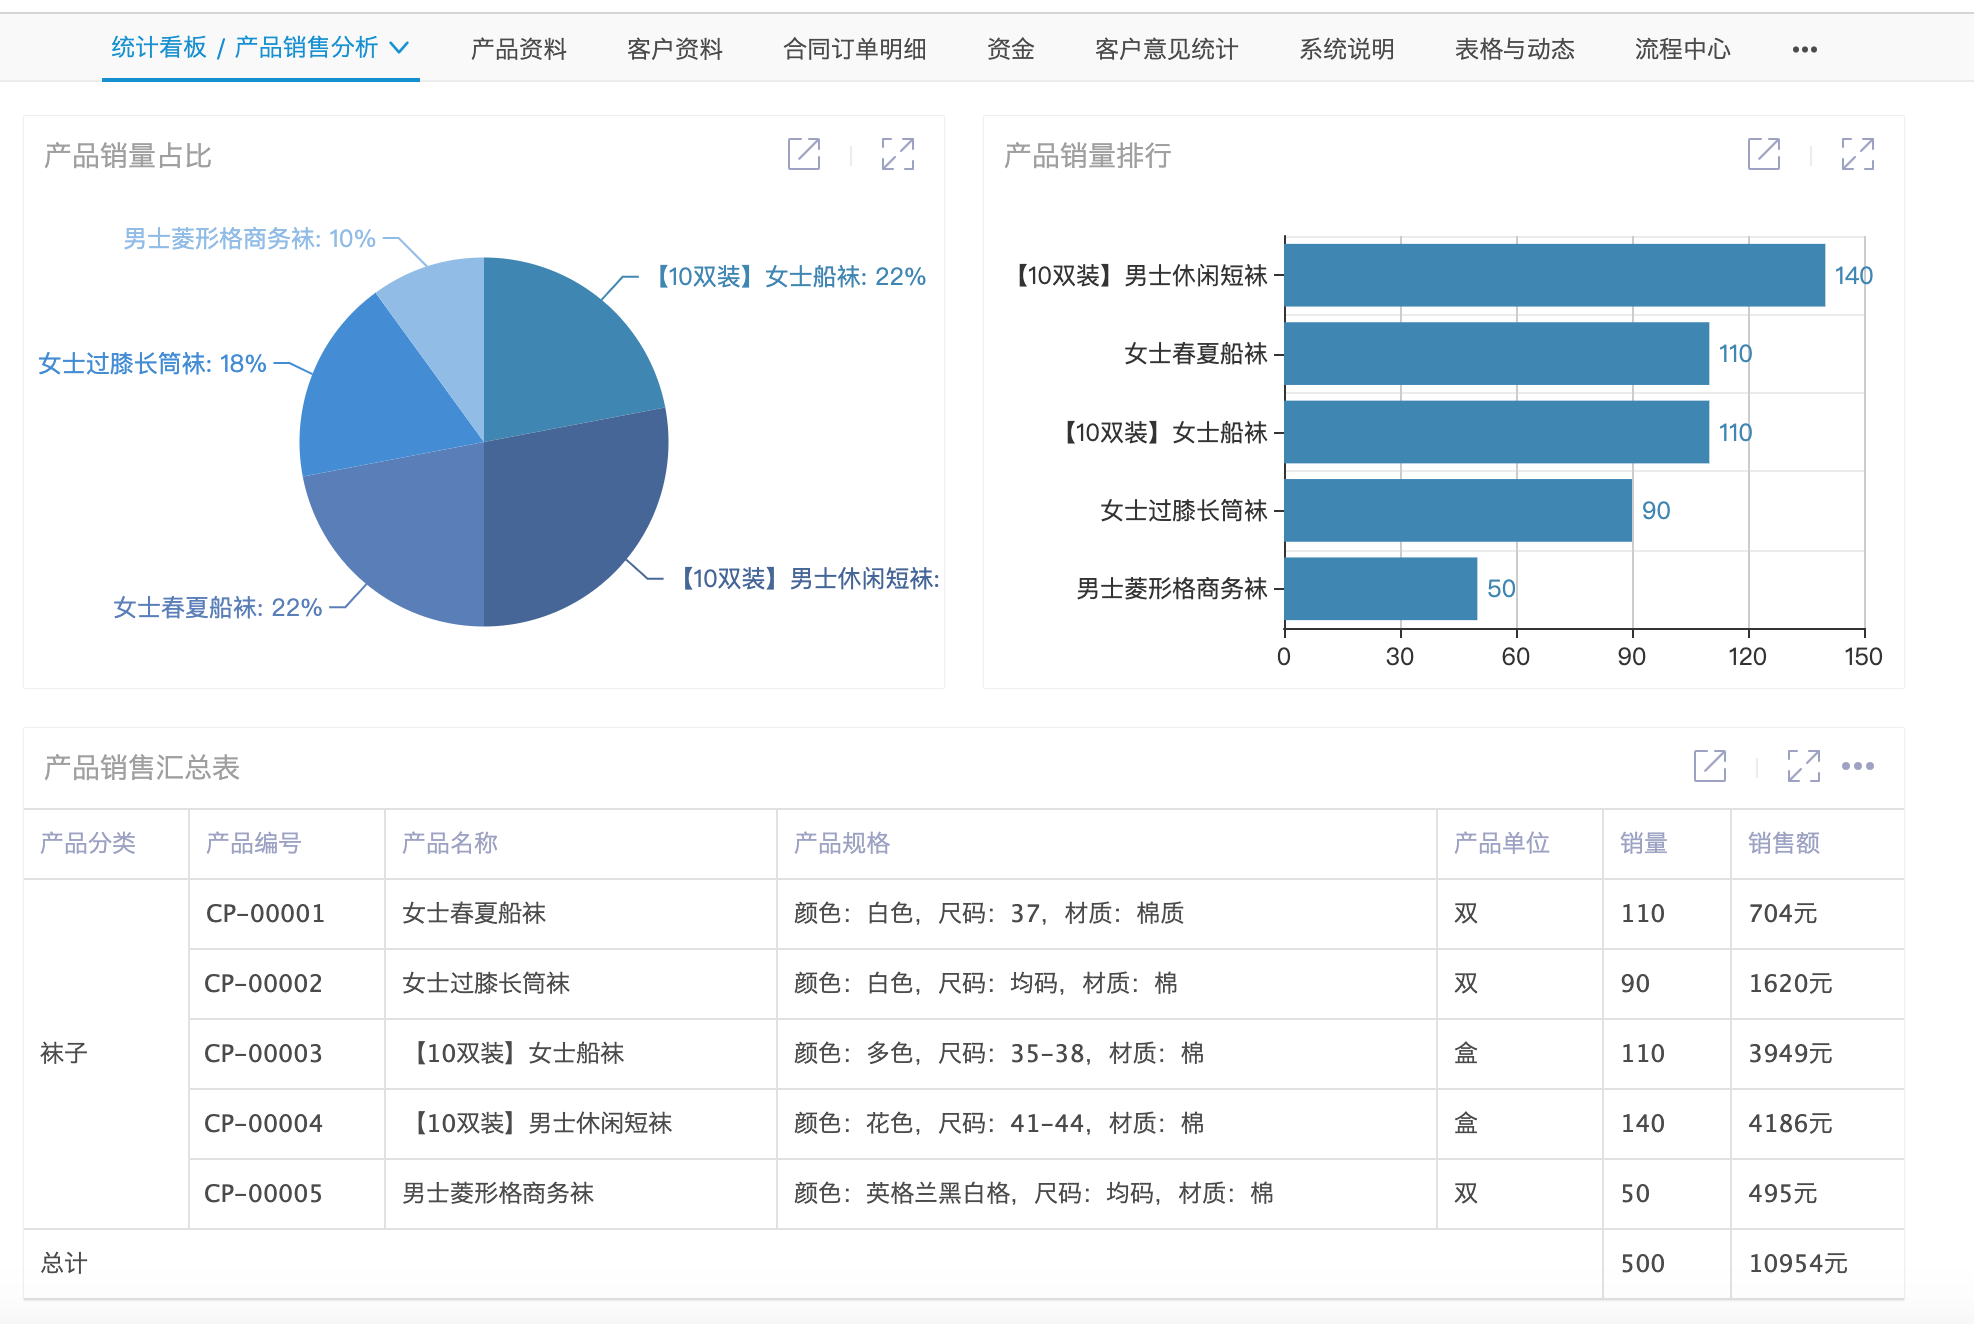The height and width of the screenshot is (1324, 1974).
Task: Click product name 女士春夏船袜 in table
Action: [474, 913]
